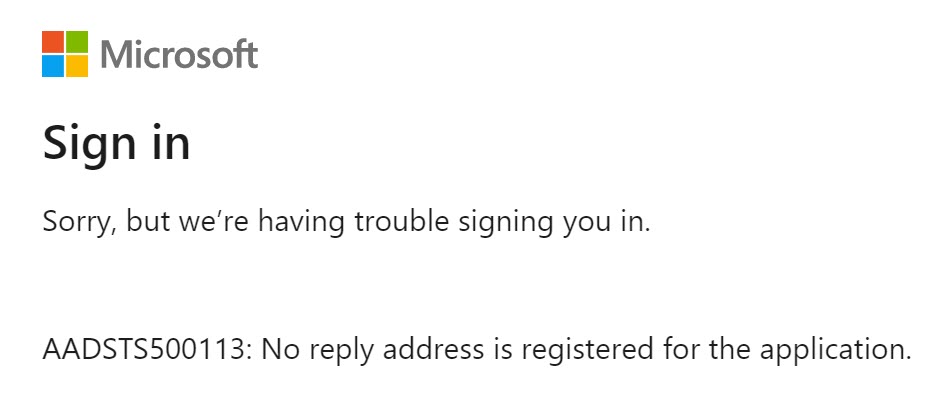The width and height of the screenshot is (949, 410).
Task: Click the word "trouble" in the message
Action: 402,222
